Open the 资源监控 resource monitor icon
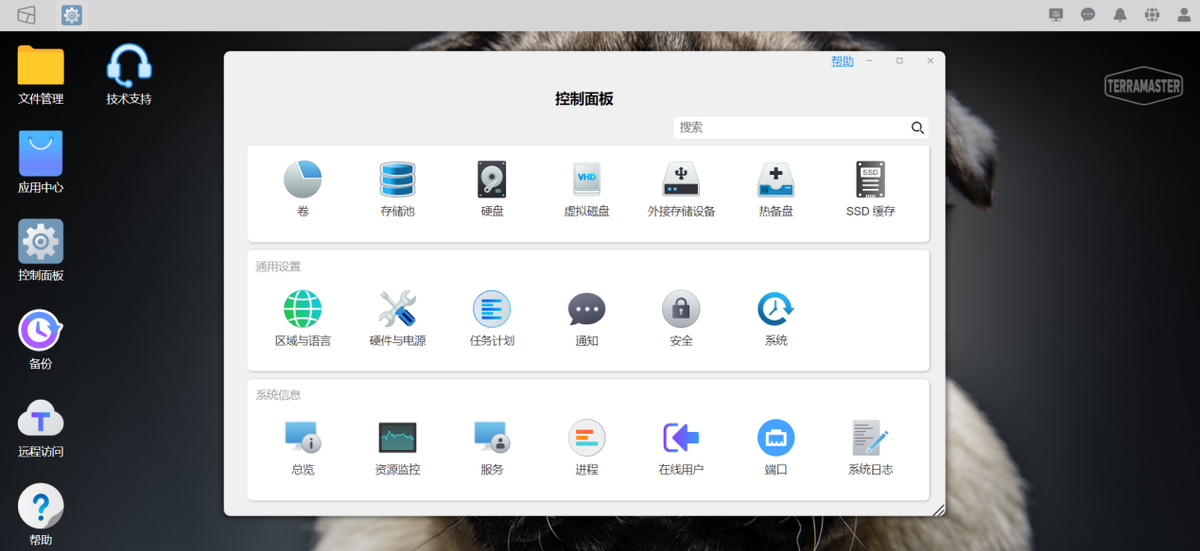 397,437
